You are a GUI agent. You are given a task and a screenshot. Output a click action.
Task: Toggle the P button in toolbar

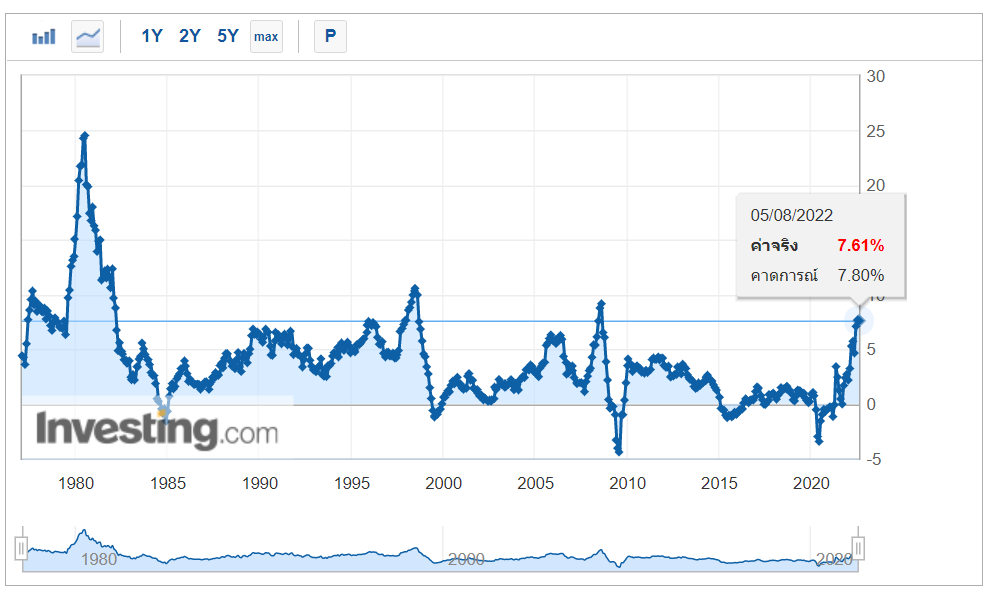pos(330,37)
